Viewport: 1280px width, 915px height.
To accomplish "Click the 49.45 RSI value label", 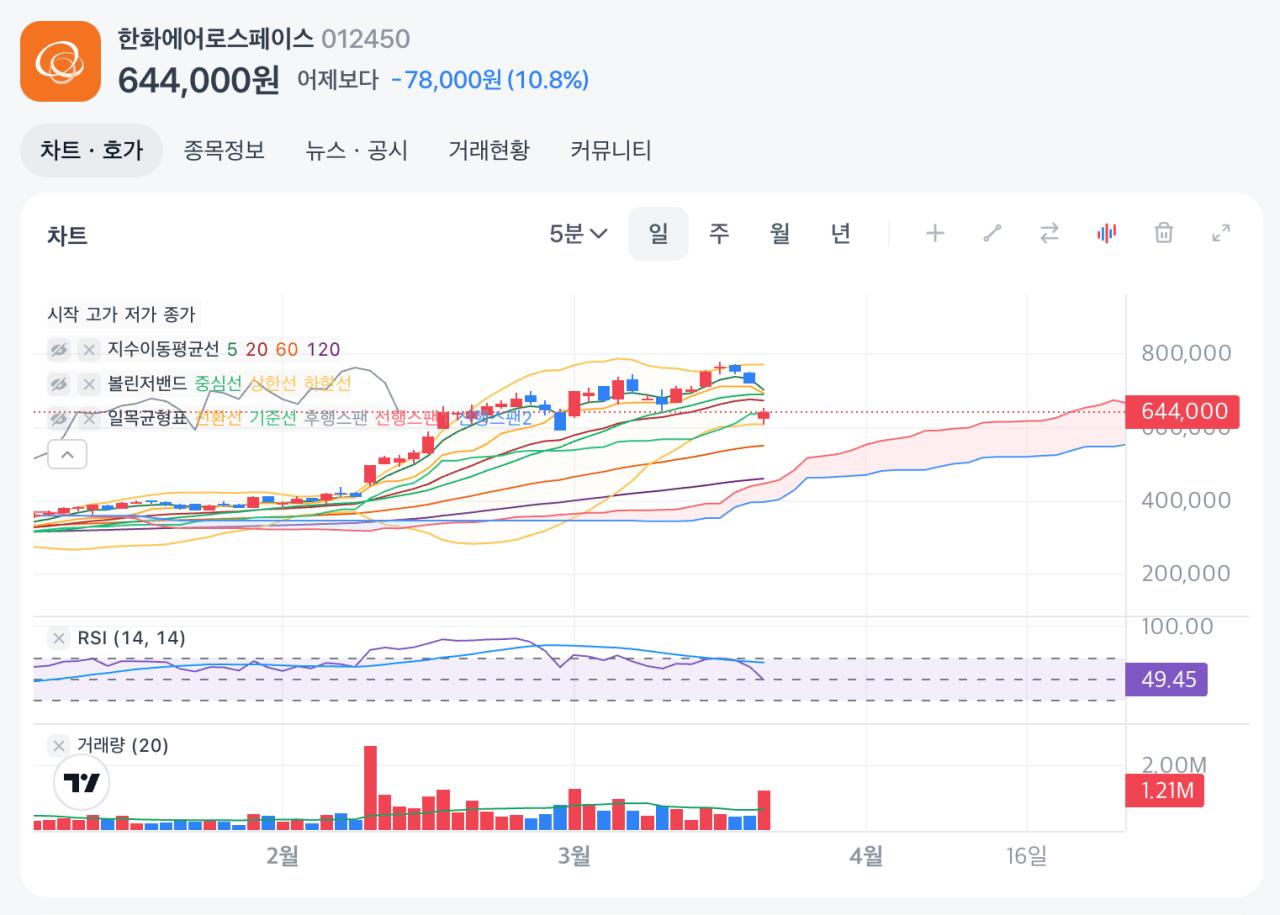I will tap(1167, 680).
